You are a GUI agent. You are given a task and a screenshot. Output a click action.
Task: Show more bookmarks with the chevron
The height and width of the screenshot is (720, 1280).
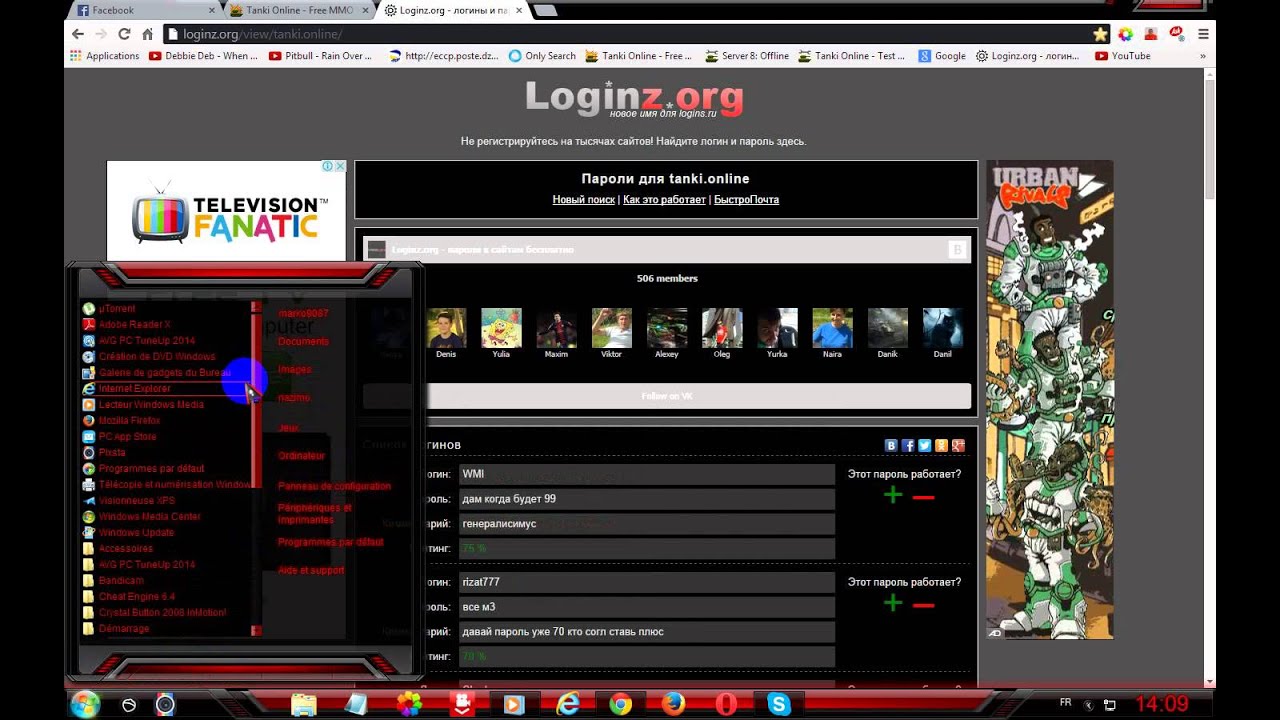click(1203, 56)
